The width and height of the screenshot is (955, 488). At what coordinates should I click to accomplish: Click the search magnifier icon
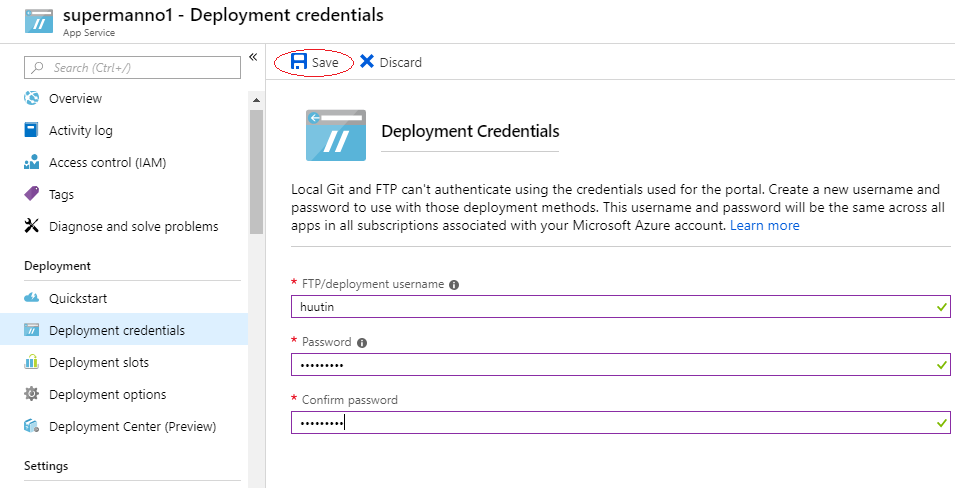pyautogui.click(x=37, y=68)
